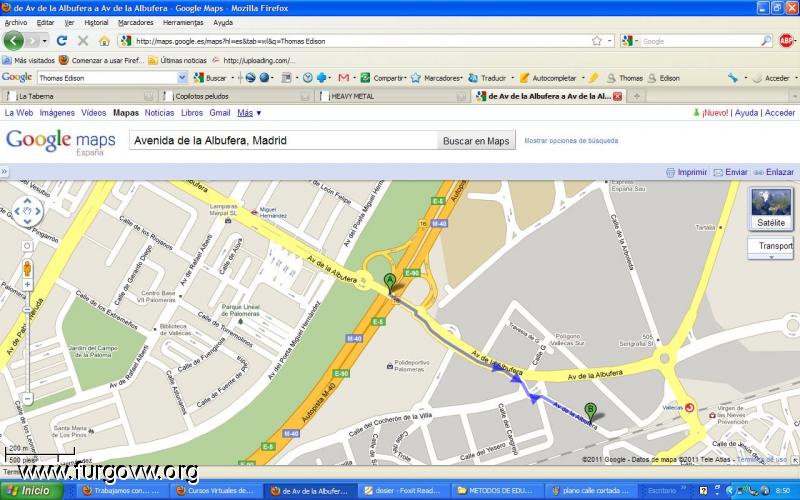Switch to the Copilotos peludos tab
800x500 pixels.
pos(236,96)
